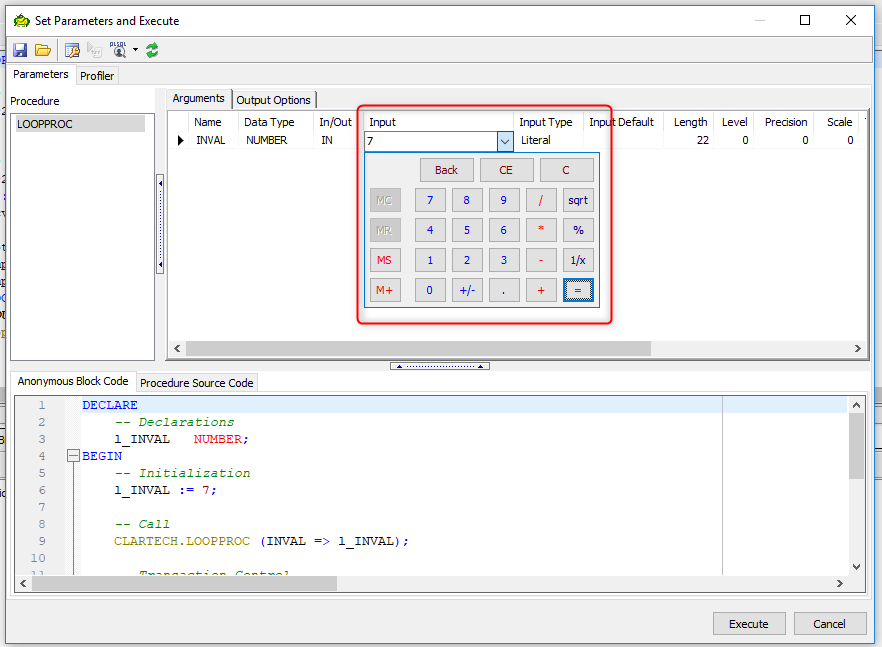Click the calculator CE button

pyautogui.click(x=506, y=170)
